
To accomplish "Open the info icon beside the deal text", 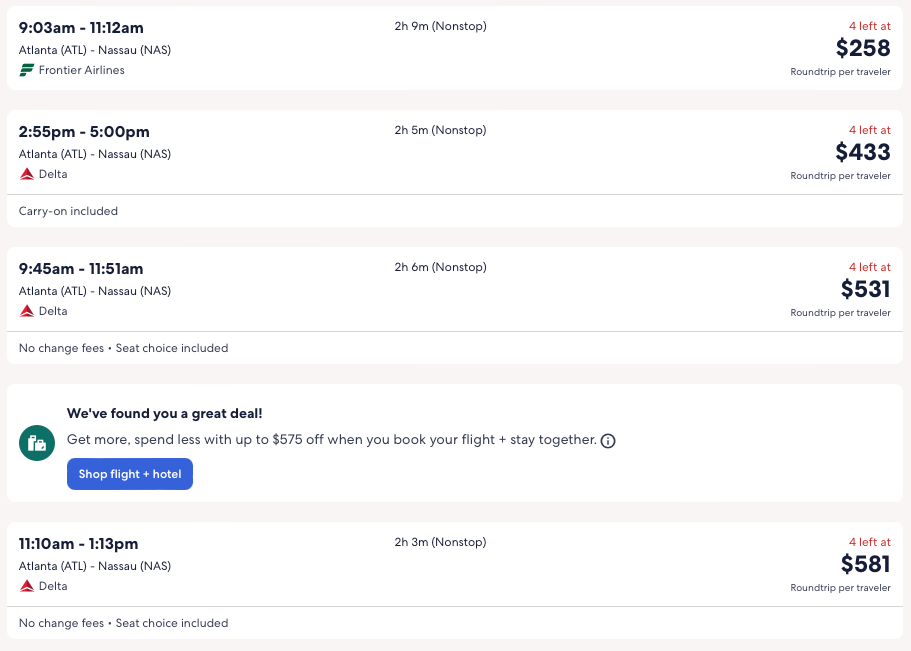I will [608, 441].
